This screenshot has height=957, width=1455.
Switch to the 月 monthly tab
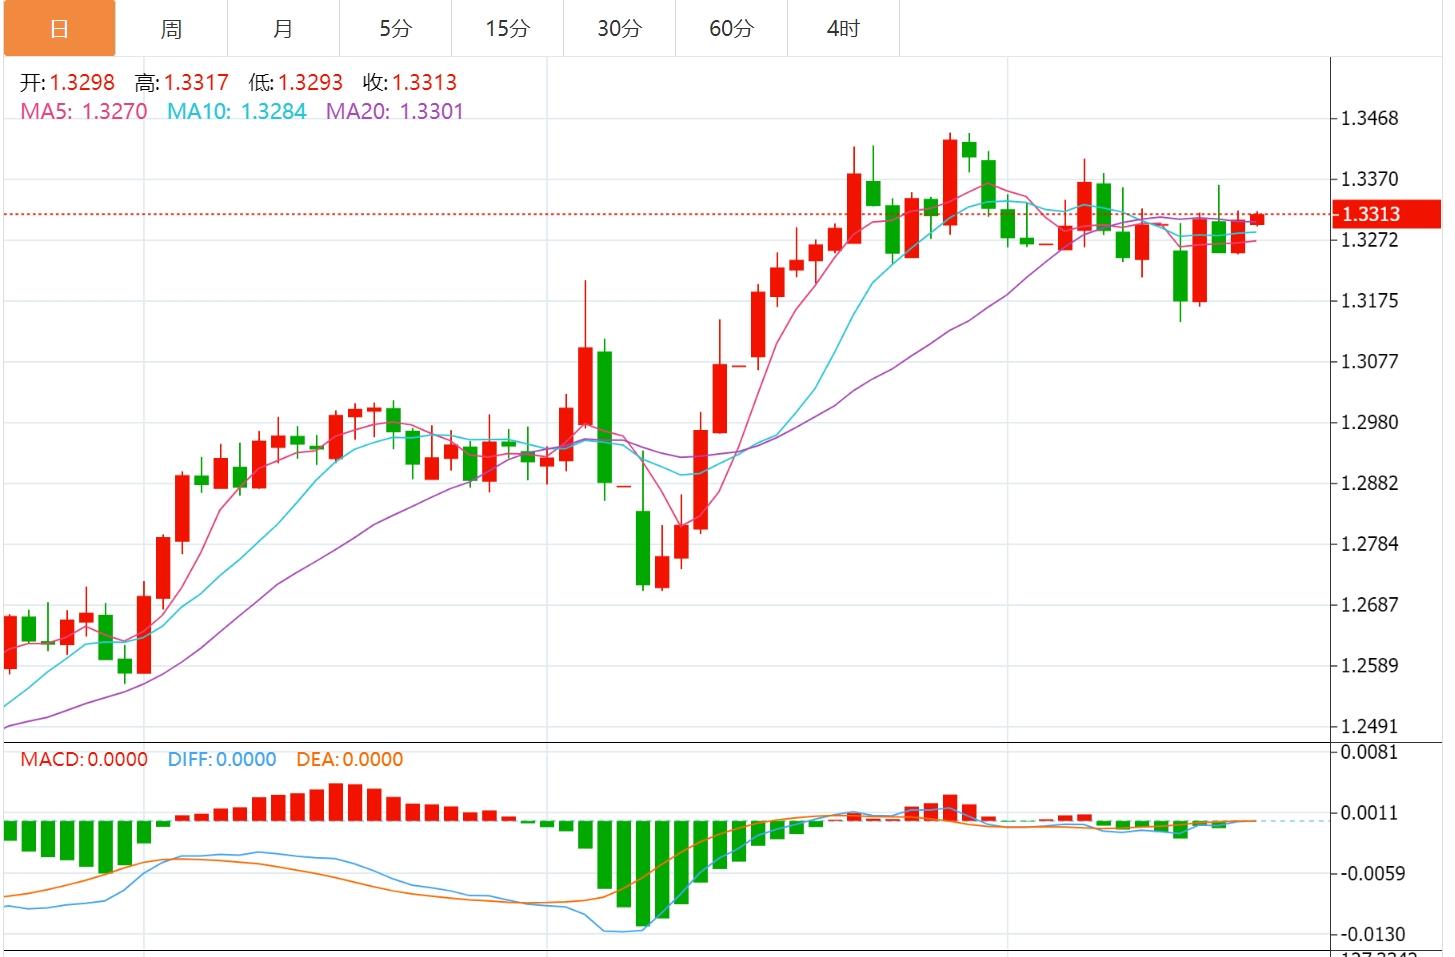pyautogui.click(x=283, y=29)
